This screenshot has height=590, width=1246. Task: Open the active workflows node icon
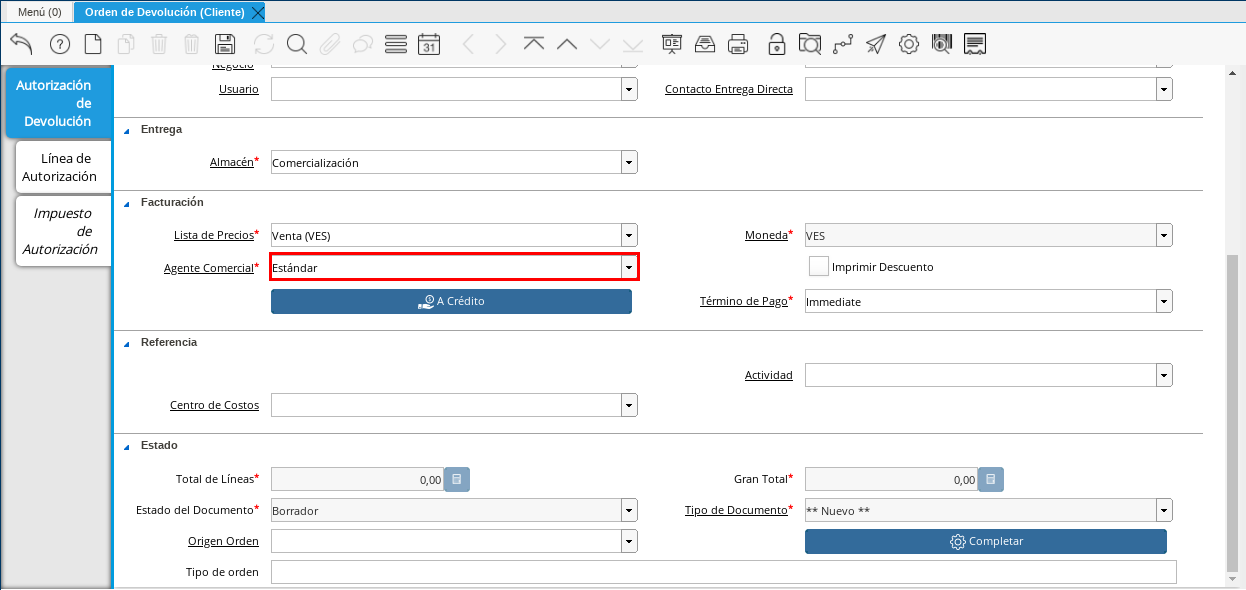pos(843,44)
